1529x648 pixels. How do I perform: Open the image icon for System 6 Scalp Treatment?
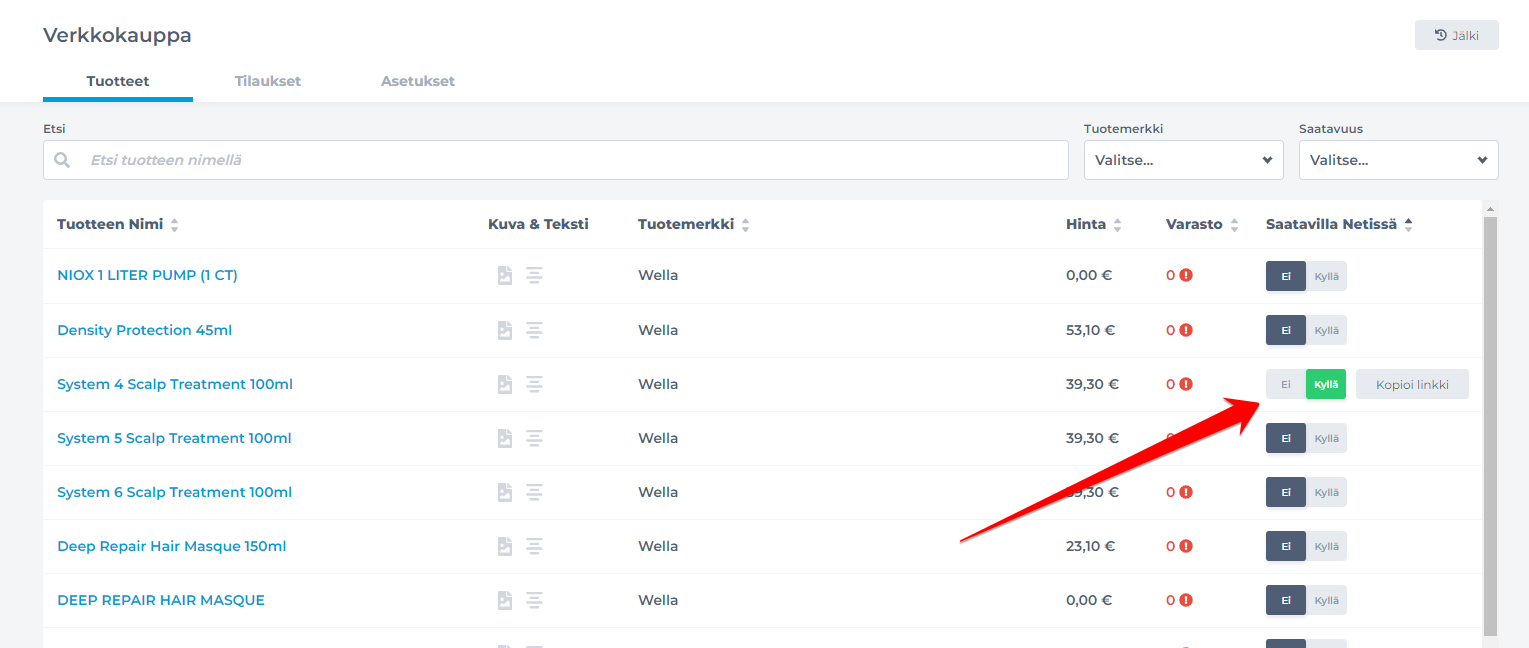click(x=505, y=492)
